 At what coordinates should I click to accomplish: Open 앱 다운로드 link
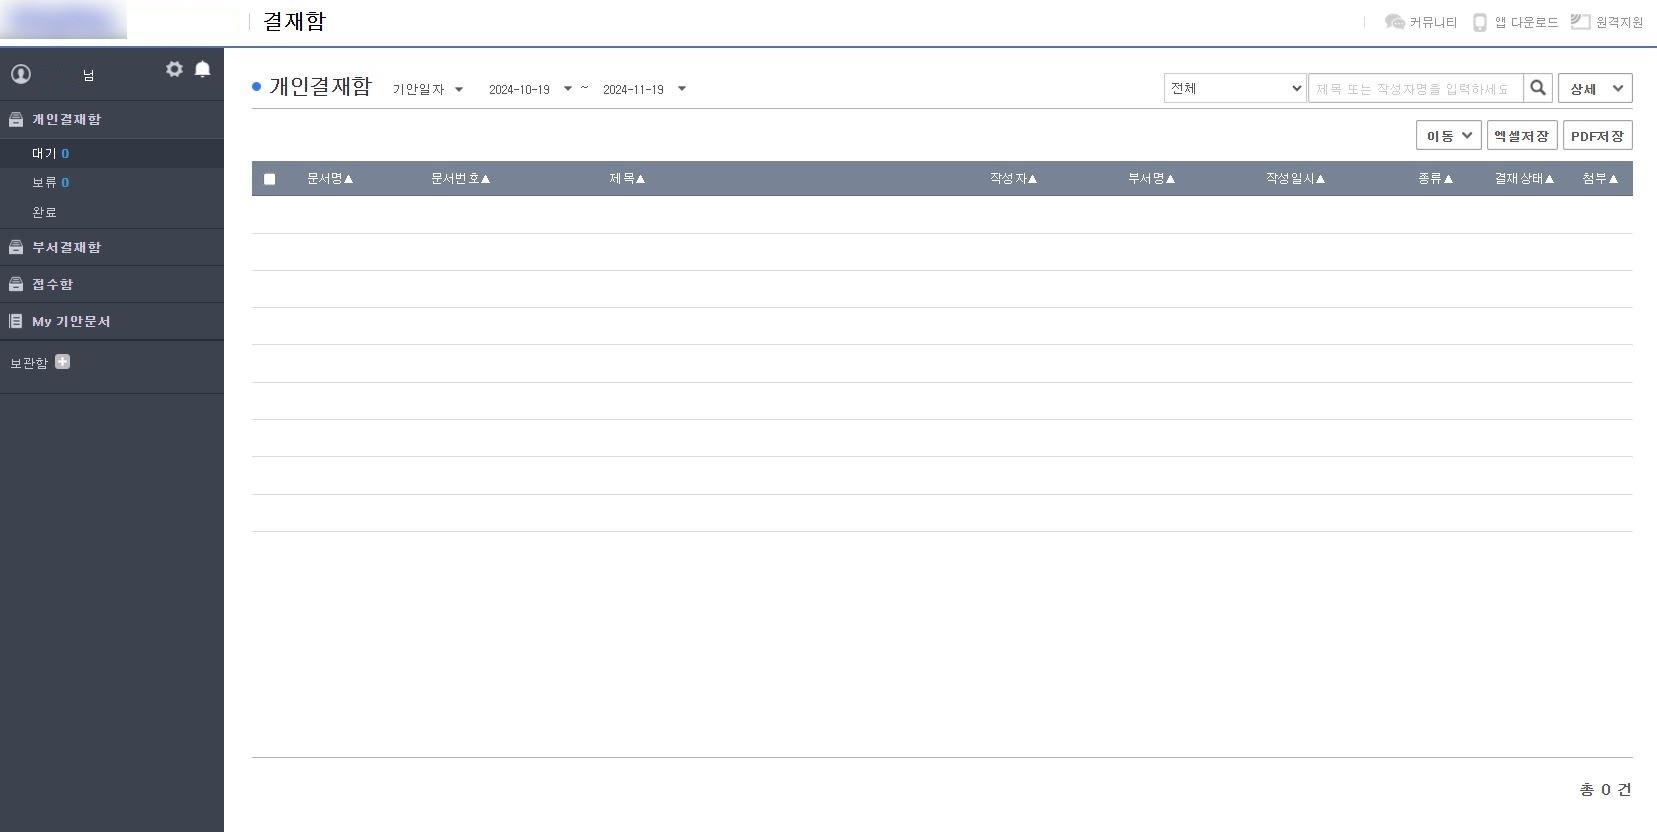(x=1526, y=22)
